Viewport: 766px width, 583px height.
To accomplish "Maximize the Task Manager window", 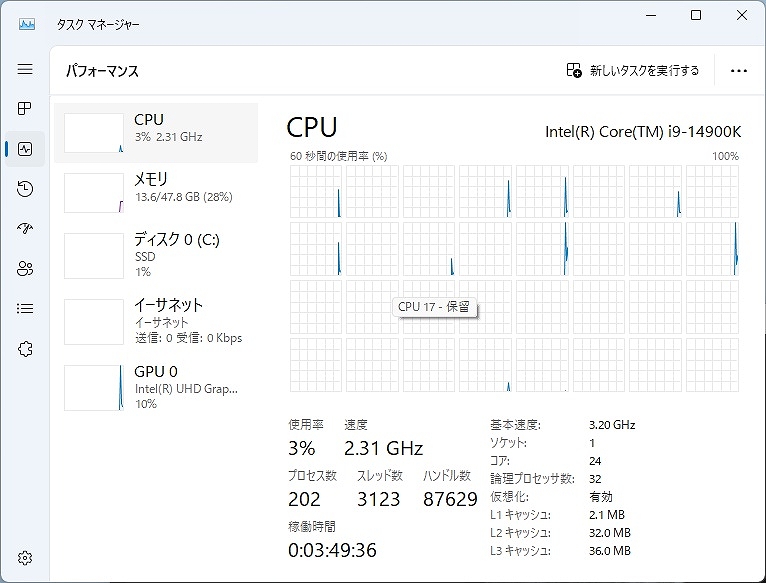I will point(696,15).
